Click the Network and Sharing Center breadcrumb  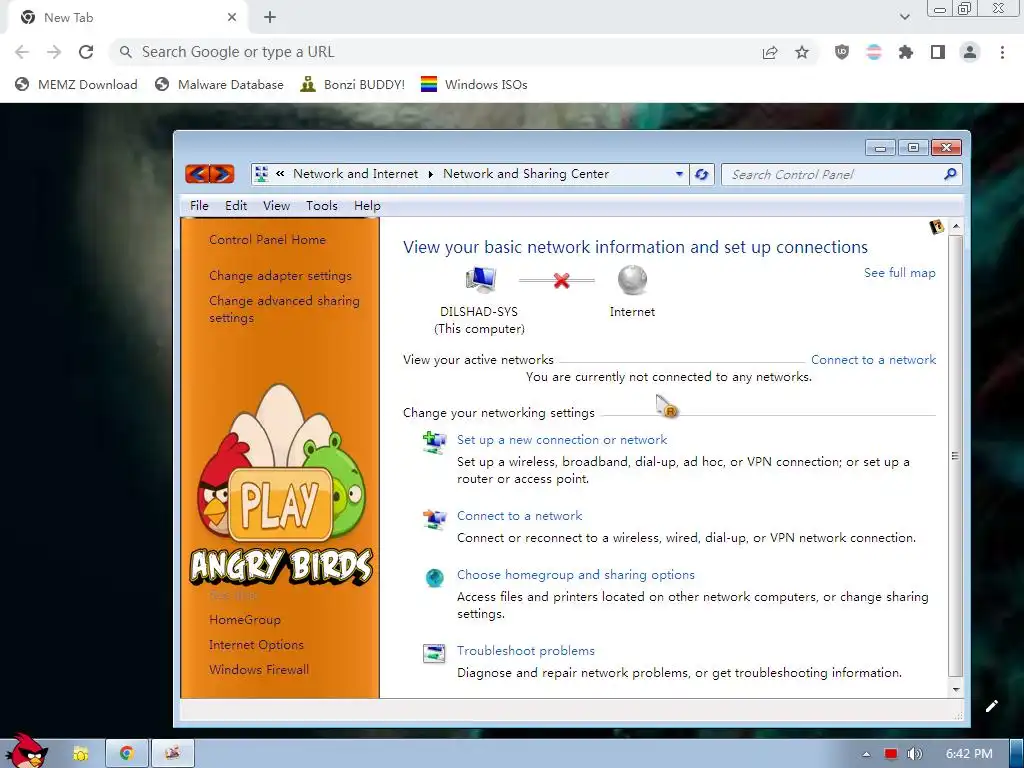(526, 174)
